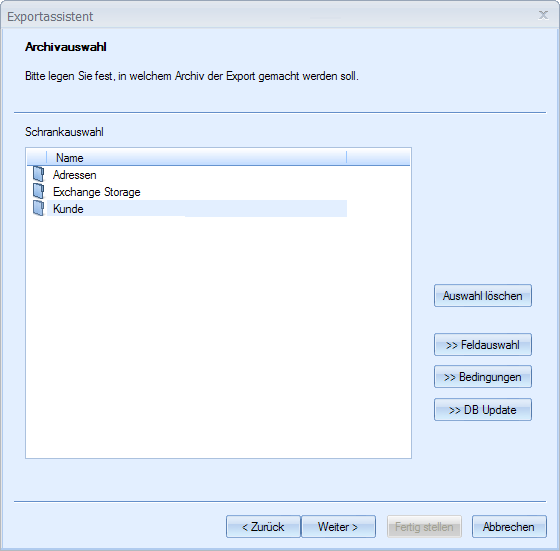Click empty area inside Schrankauswahl list
The width and height of the screenshot is (560, 551).
point(218,336)
